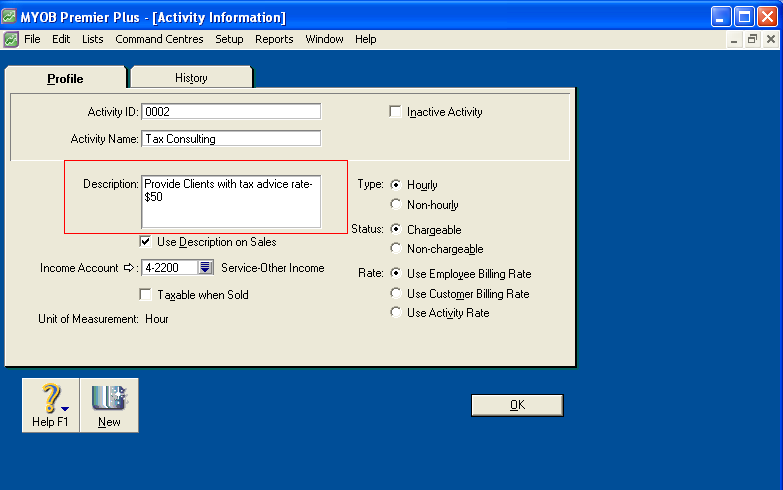
Task: Click the Unit of Measurement Hour value
Action: pyautogui.click(x=157, y=319)
